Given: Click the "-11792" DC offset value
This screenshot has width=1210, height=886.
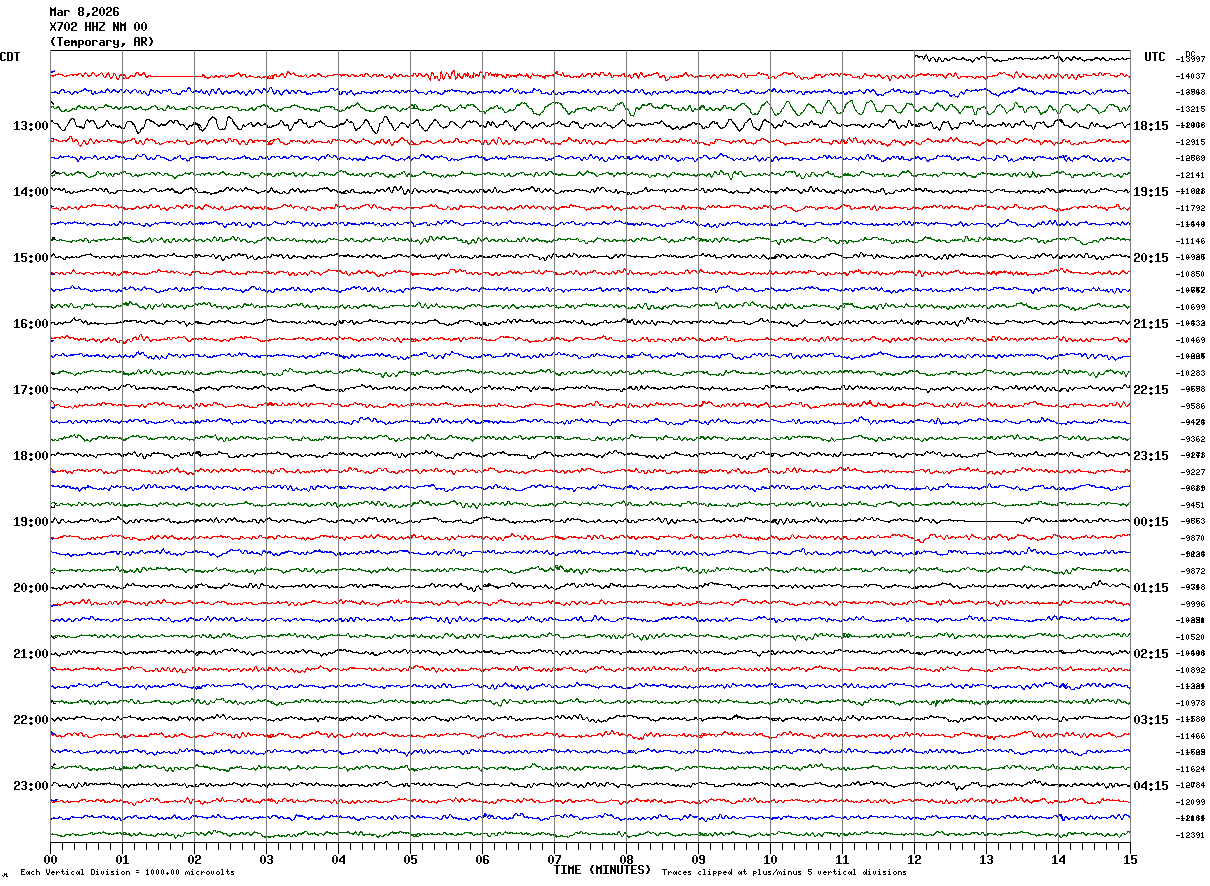Looking at the screenshot, I should tap(1190, 208).
